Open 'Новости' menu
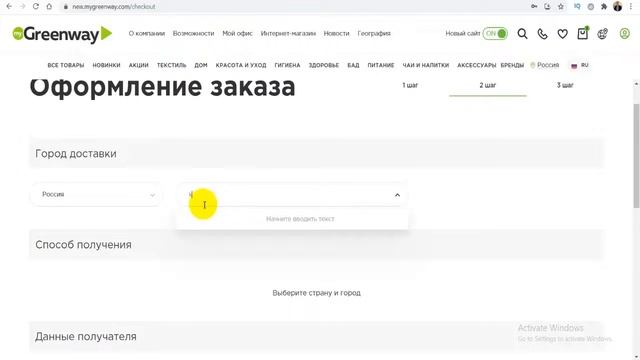 click(x=336, y=33)
